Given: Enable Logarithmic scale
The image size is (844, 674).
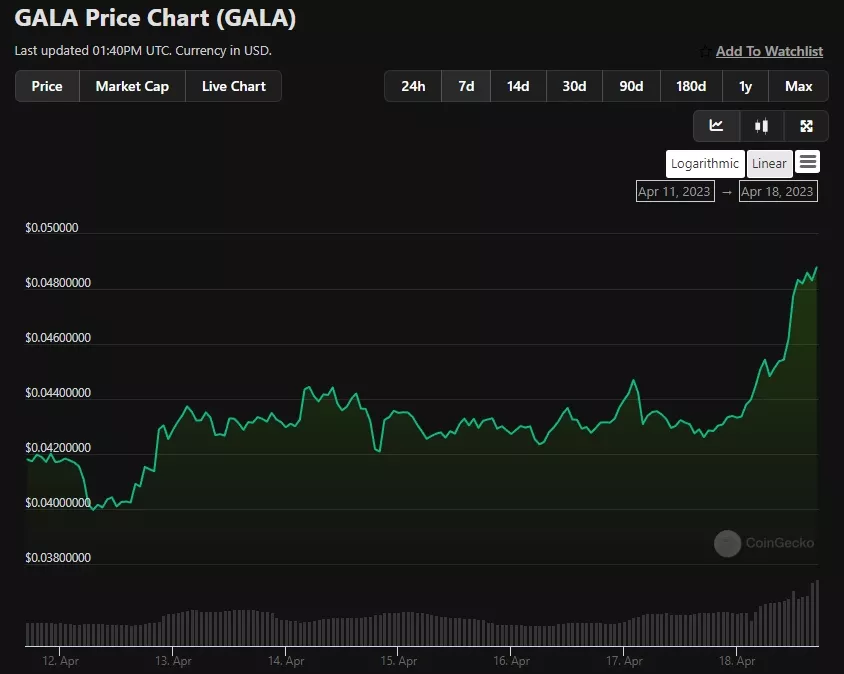Looking at the screenshot, I should tap(705, 164).
